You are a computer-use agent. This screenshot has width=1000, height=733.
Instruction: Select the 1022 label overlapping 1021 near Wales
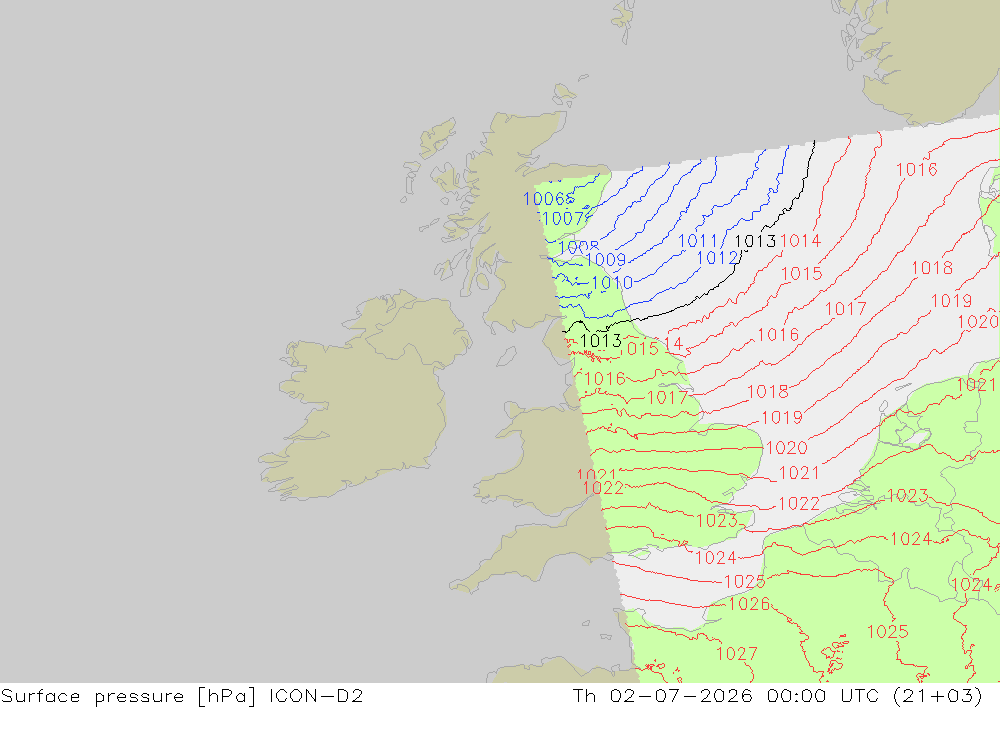(x=603, y=488)
